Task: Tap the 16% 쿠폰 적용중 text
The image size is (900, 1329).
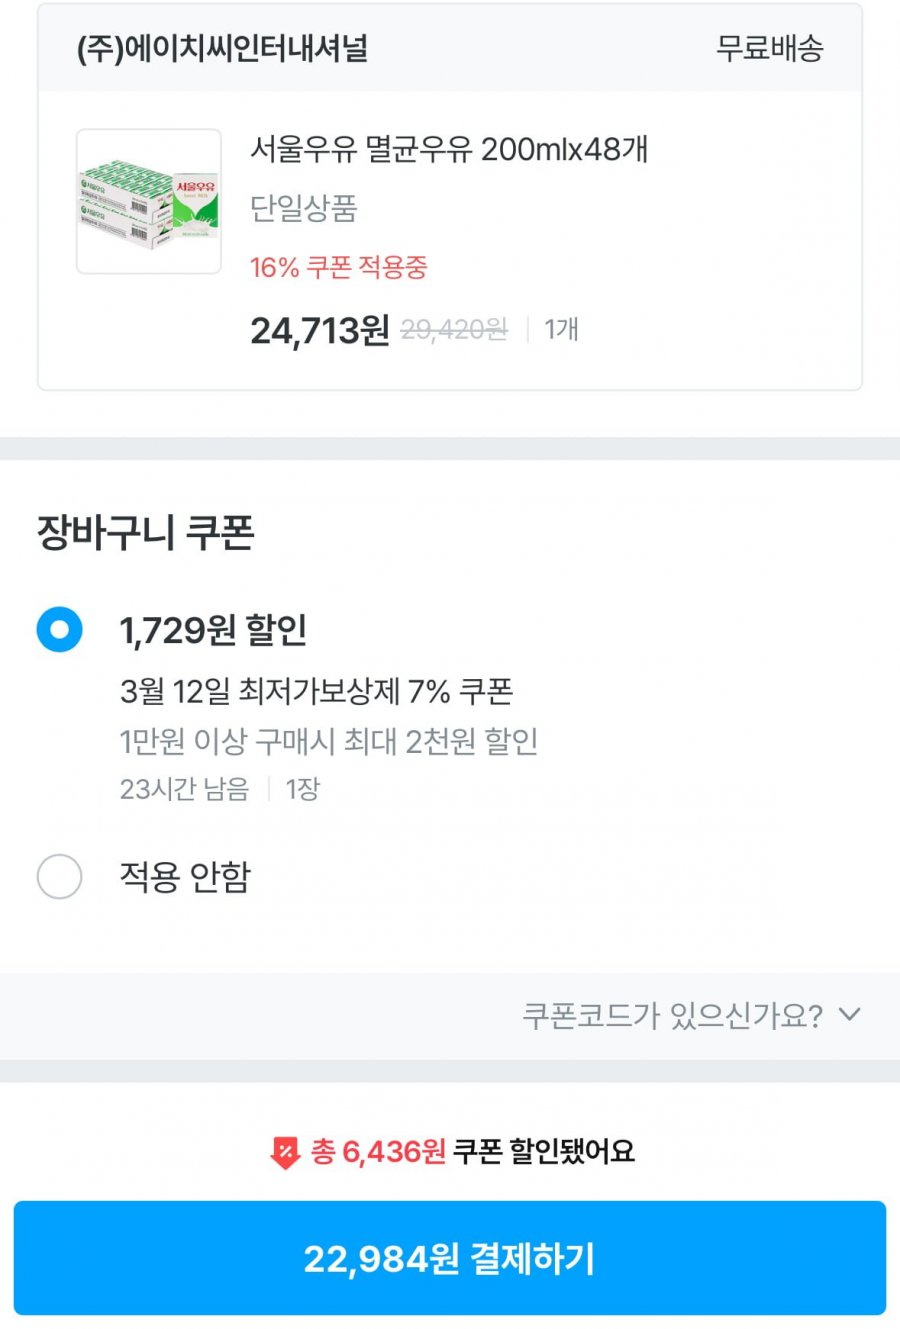Action: coord(338,268)
